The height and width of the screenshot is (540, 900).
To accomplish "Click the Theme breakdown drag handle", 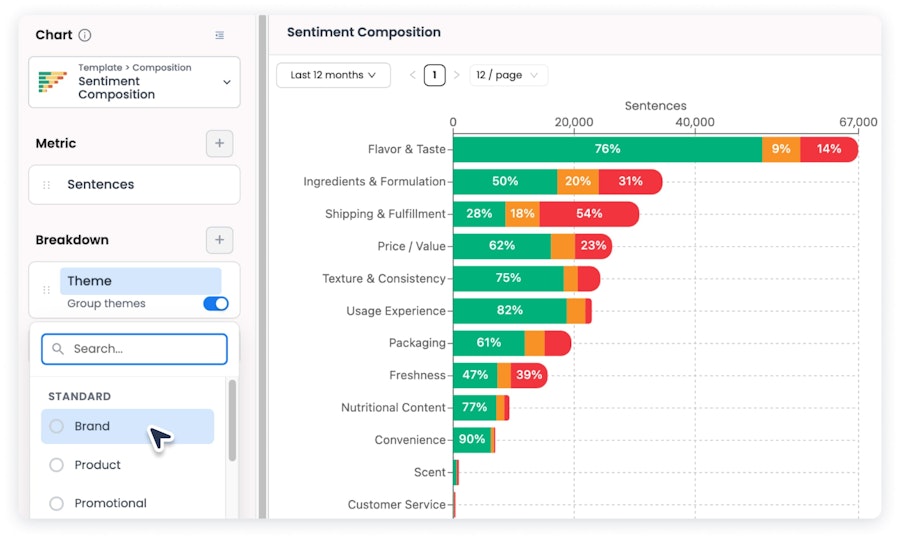I will (x=46, y=290).
